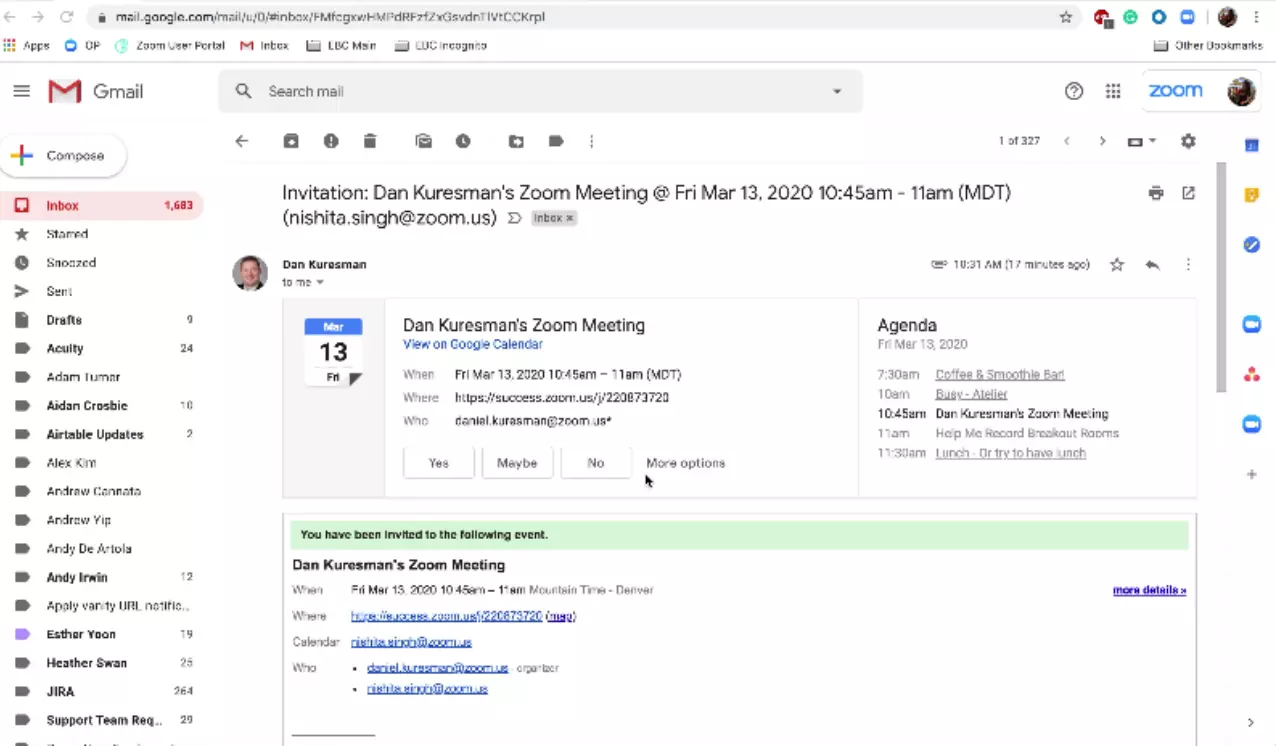Show newer conversation arrow
Image resolution: width=1276 pixels, height=746 pixels.
1067,141
